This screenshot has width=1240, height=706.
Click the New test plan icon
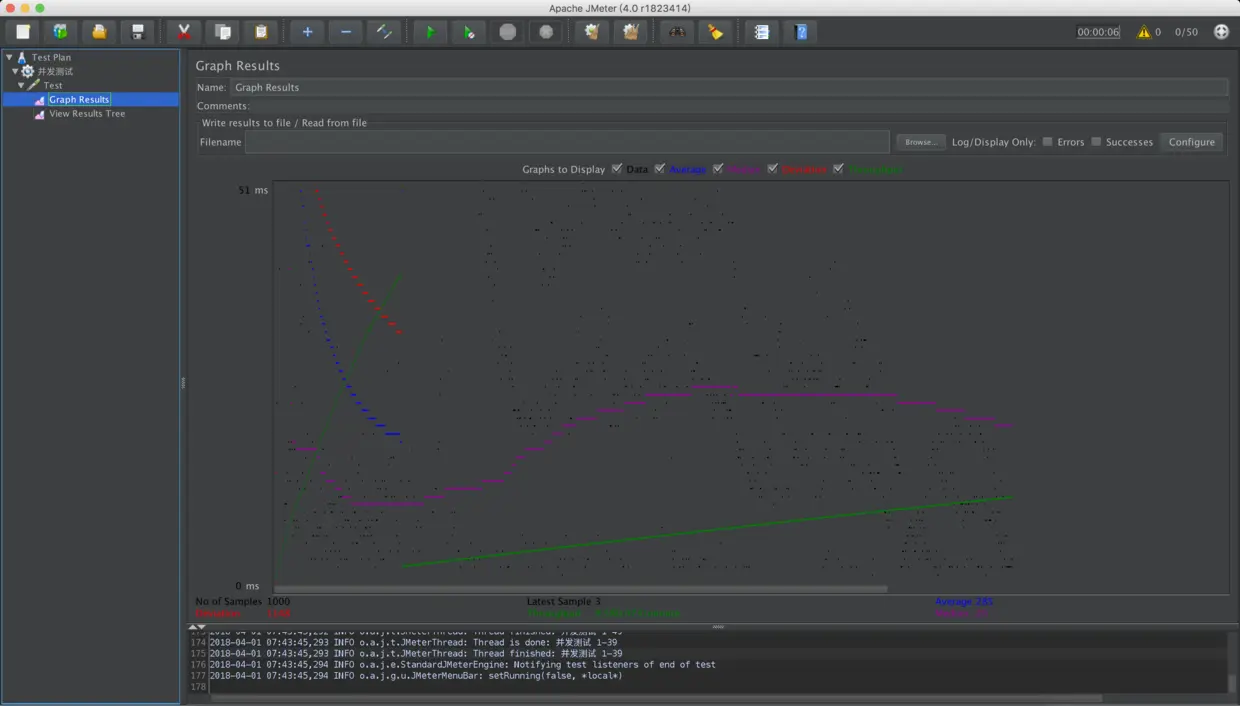[x=23, y=32]
